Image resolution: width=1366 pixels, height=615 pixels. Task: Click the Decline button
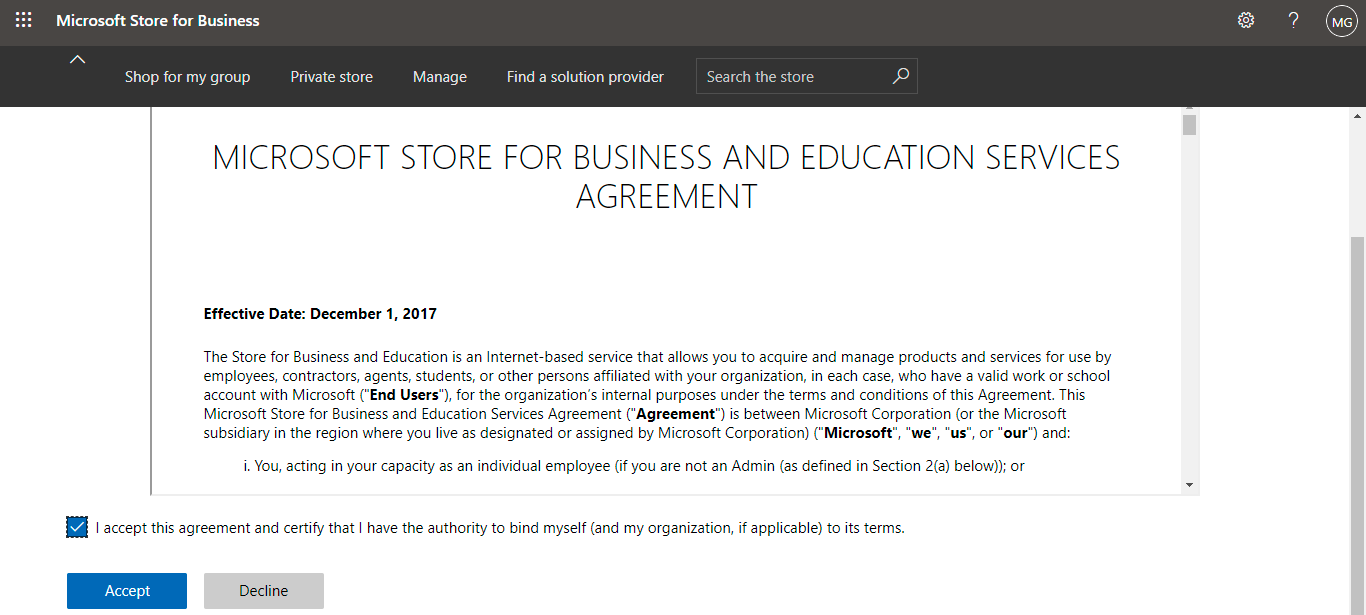[264, 591]
